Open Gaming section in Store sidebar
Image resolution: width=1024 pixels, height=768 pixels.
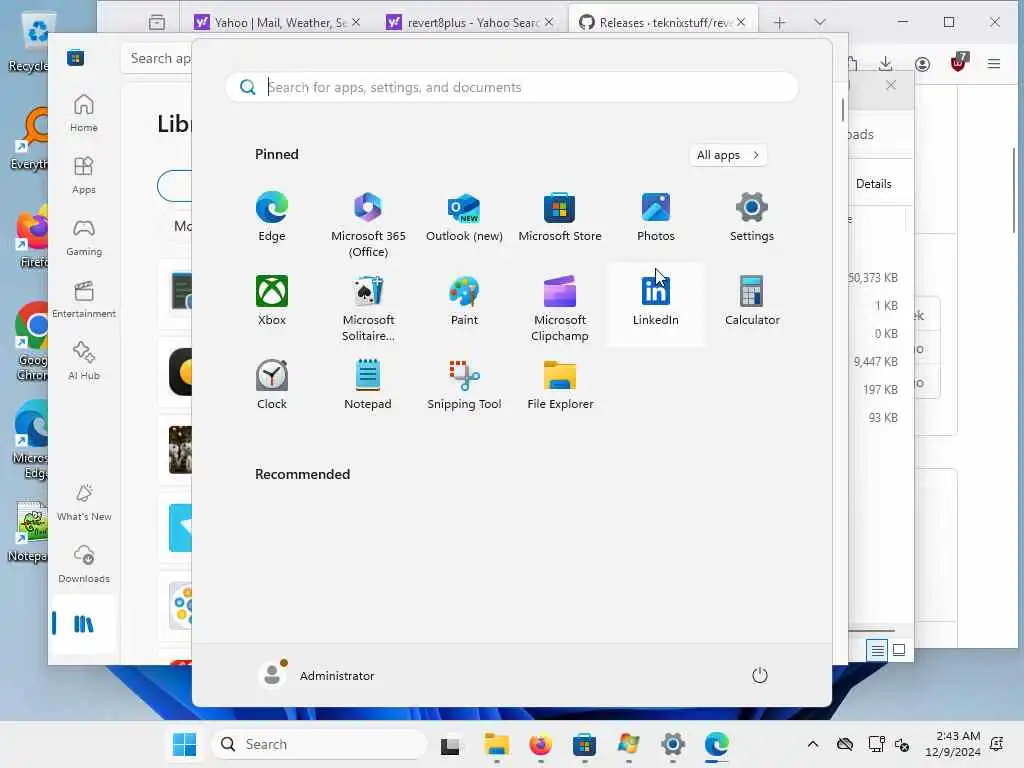tap(84, 237)
